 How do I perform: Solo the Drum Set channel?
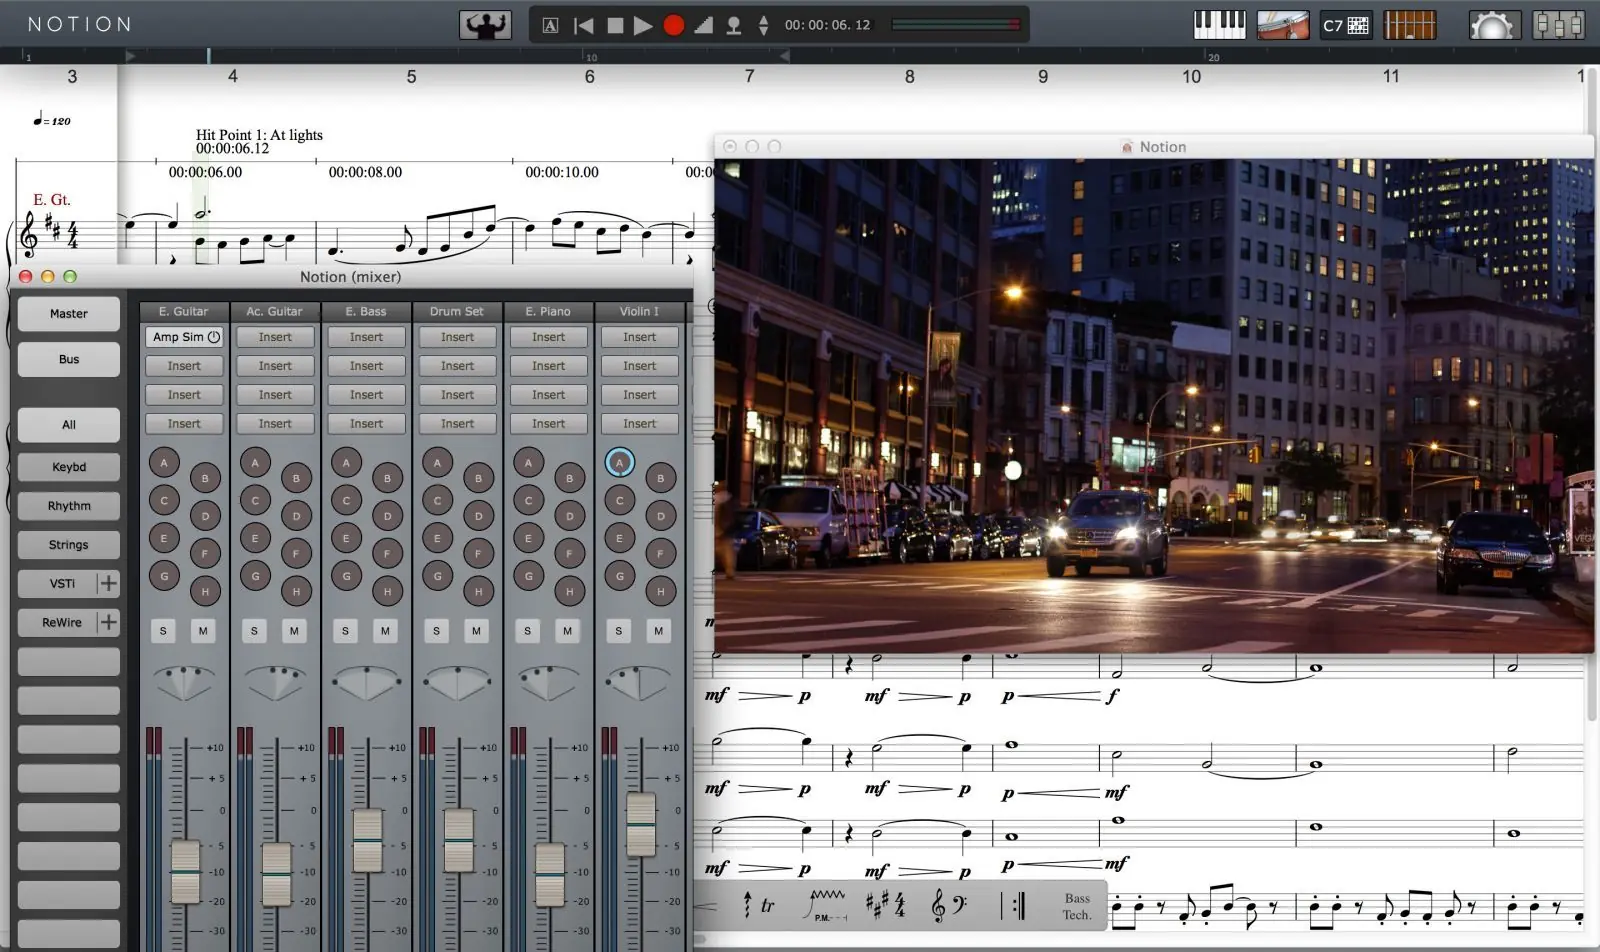[x=436, y=631]
